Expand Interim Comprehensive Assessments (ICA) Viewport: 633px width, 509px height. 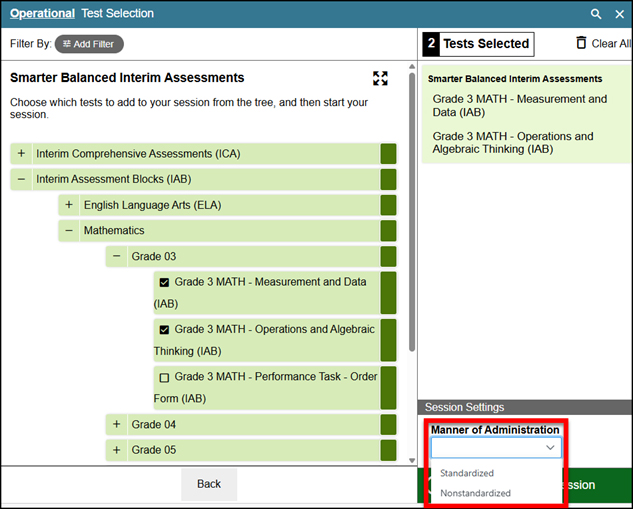click(x=21, y=154)
